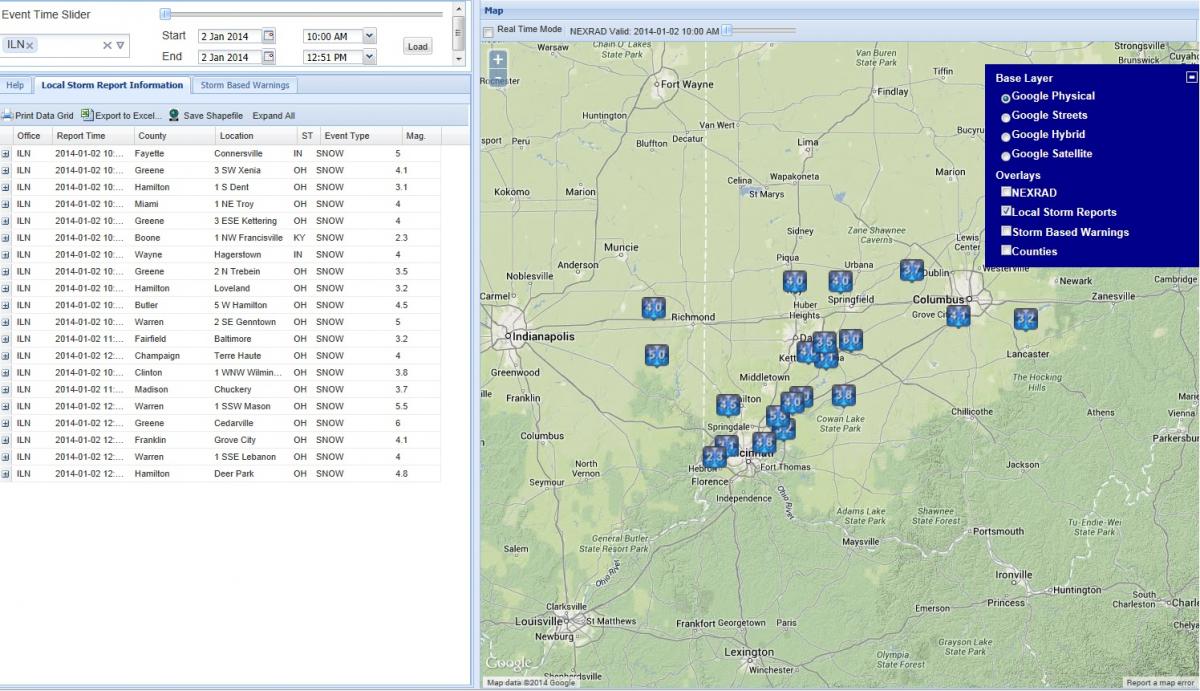
Task: Select Google Physical base layer
Action: (1006, 98)
